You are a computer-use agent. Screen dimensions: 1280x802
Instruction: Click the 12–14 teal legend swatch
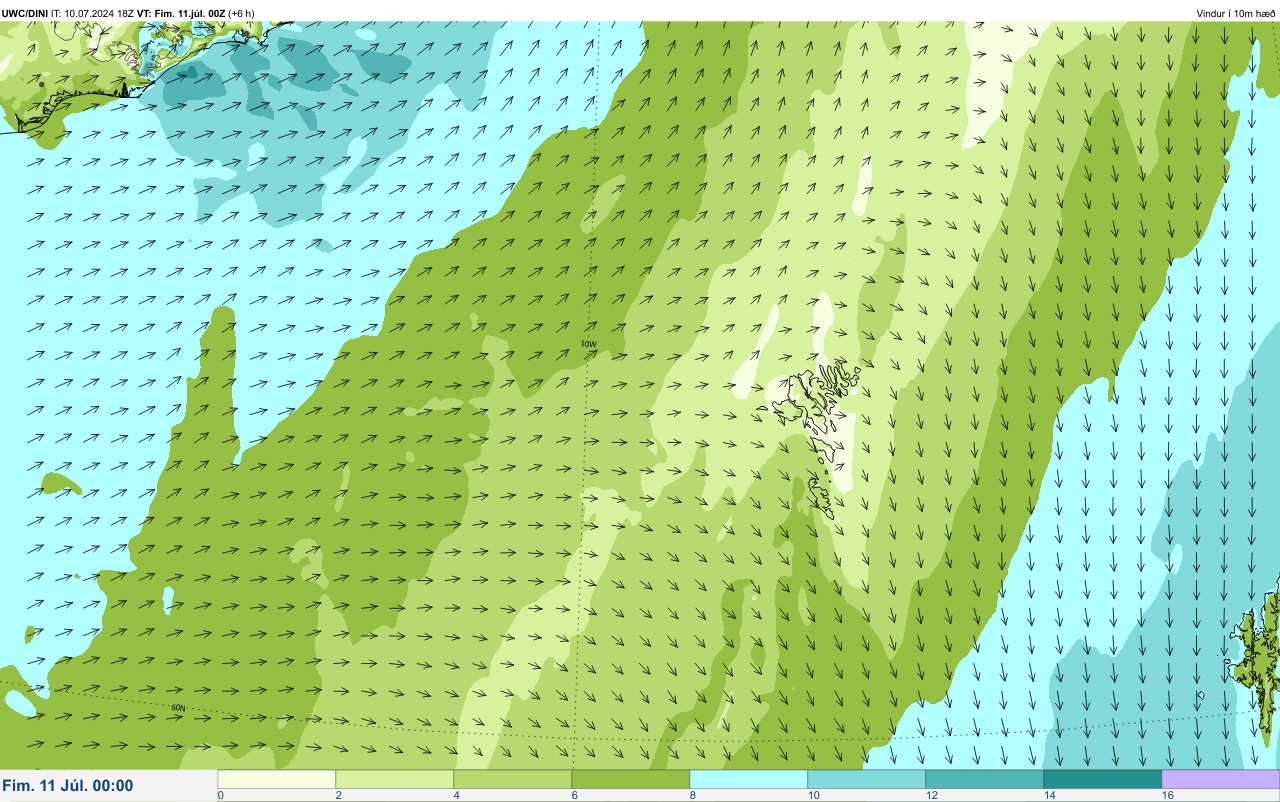(985, 779)
